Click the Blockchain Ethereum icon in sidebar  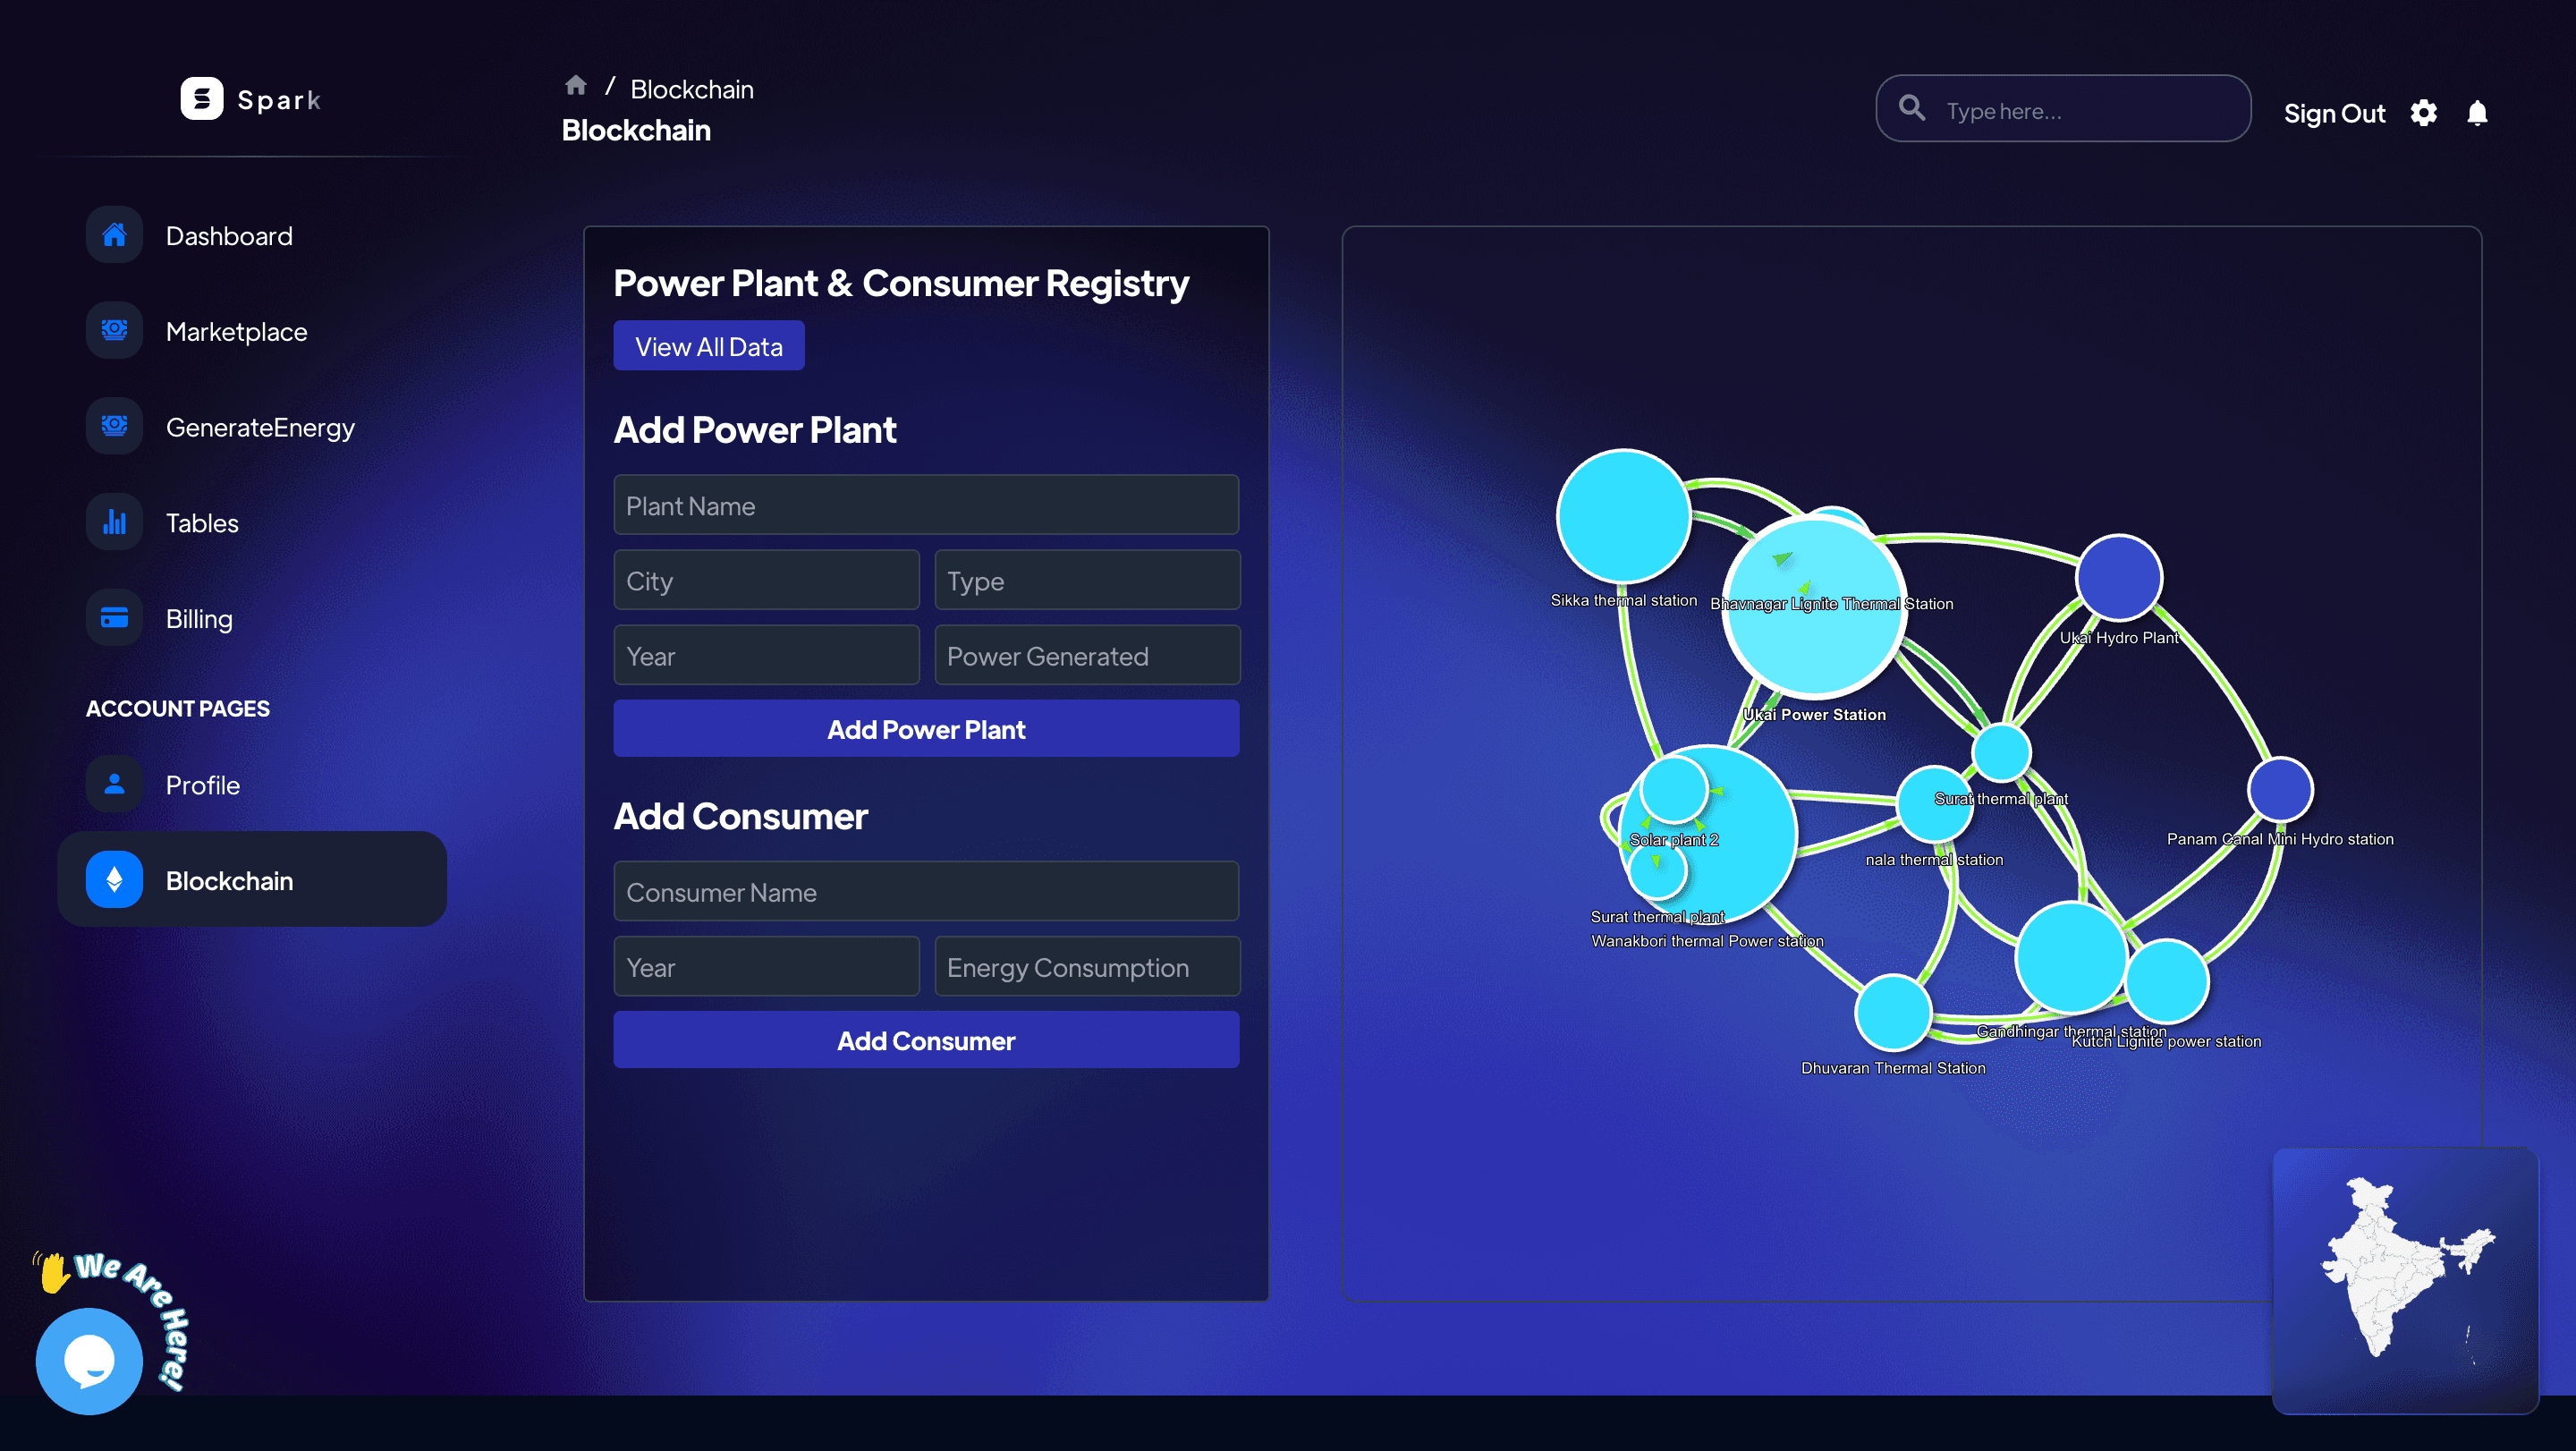pos(114,880)
